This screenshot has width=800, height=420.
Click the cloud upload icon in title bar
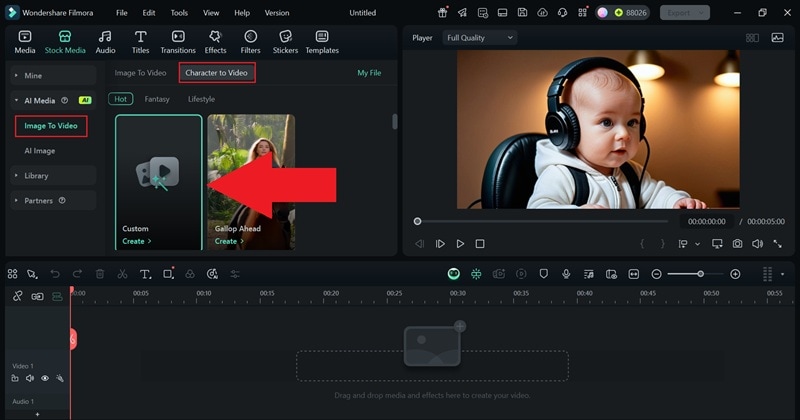542,13
